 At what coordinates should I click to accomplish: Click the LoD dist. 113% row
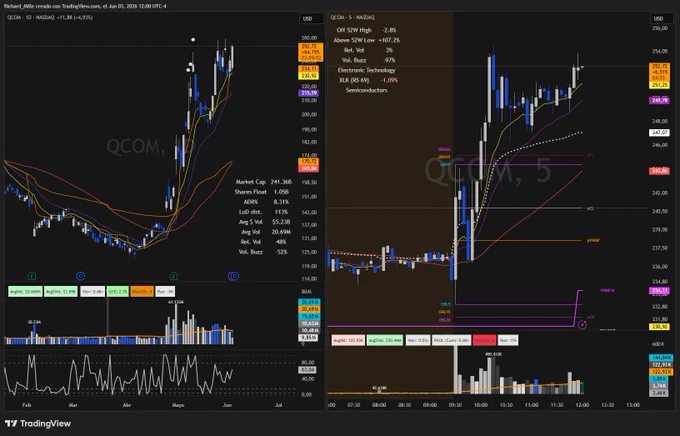click(264, 212)
